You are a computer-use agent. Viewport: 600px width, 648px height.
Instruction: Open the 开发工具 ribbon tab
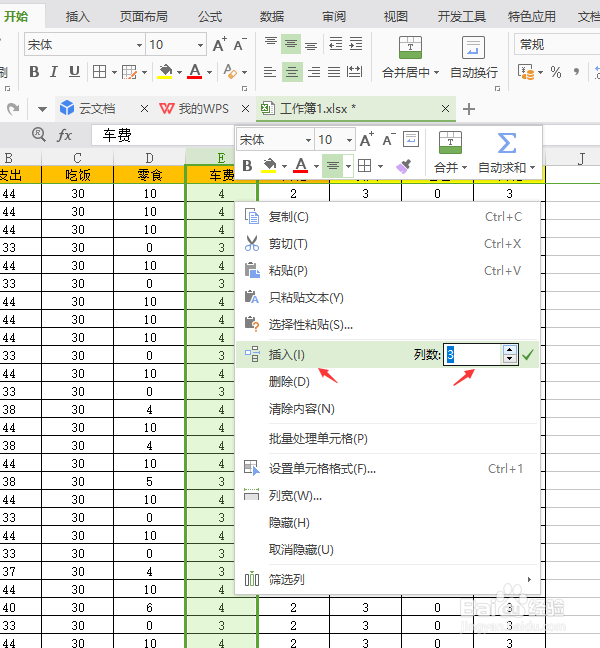(462, 17)
